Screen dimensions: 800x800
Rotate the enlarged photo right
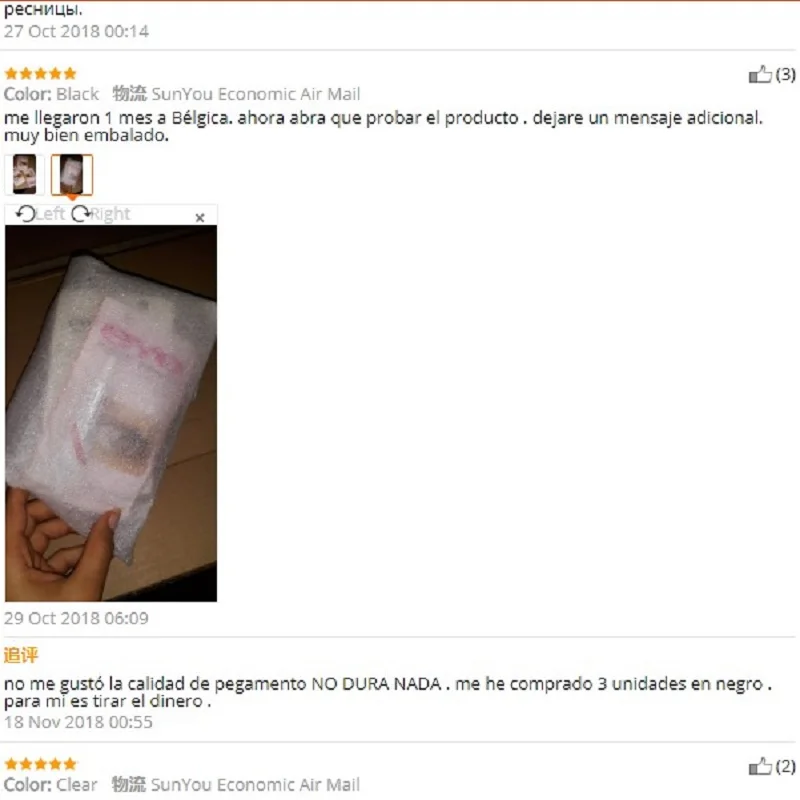click(81, 214)
